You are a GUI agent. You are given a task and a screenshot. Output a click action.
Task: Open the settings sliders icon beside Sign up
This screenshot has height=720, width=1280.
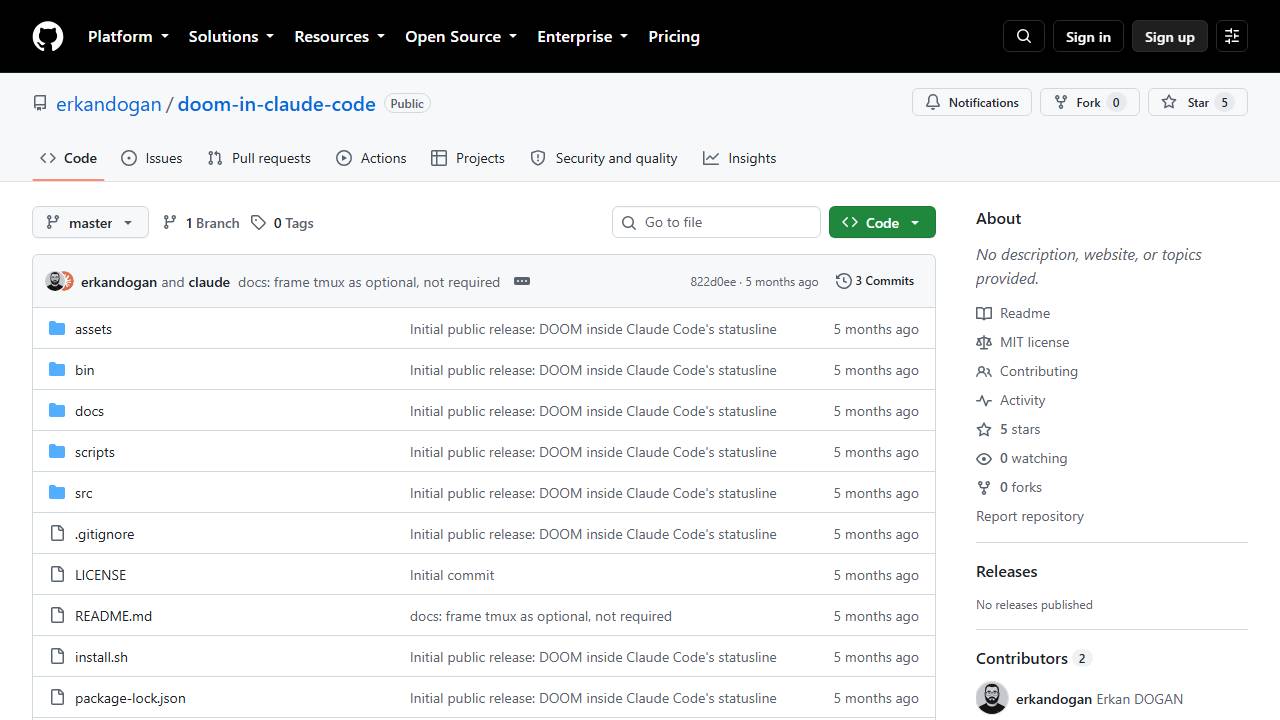1232,36
